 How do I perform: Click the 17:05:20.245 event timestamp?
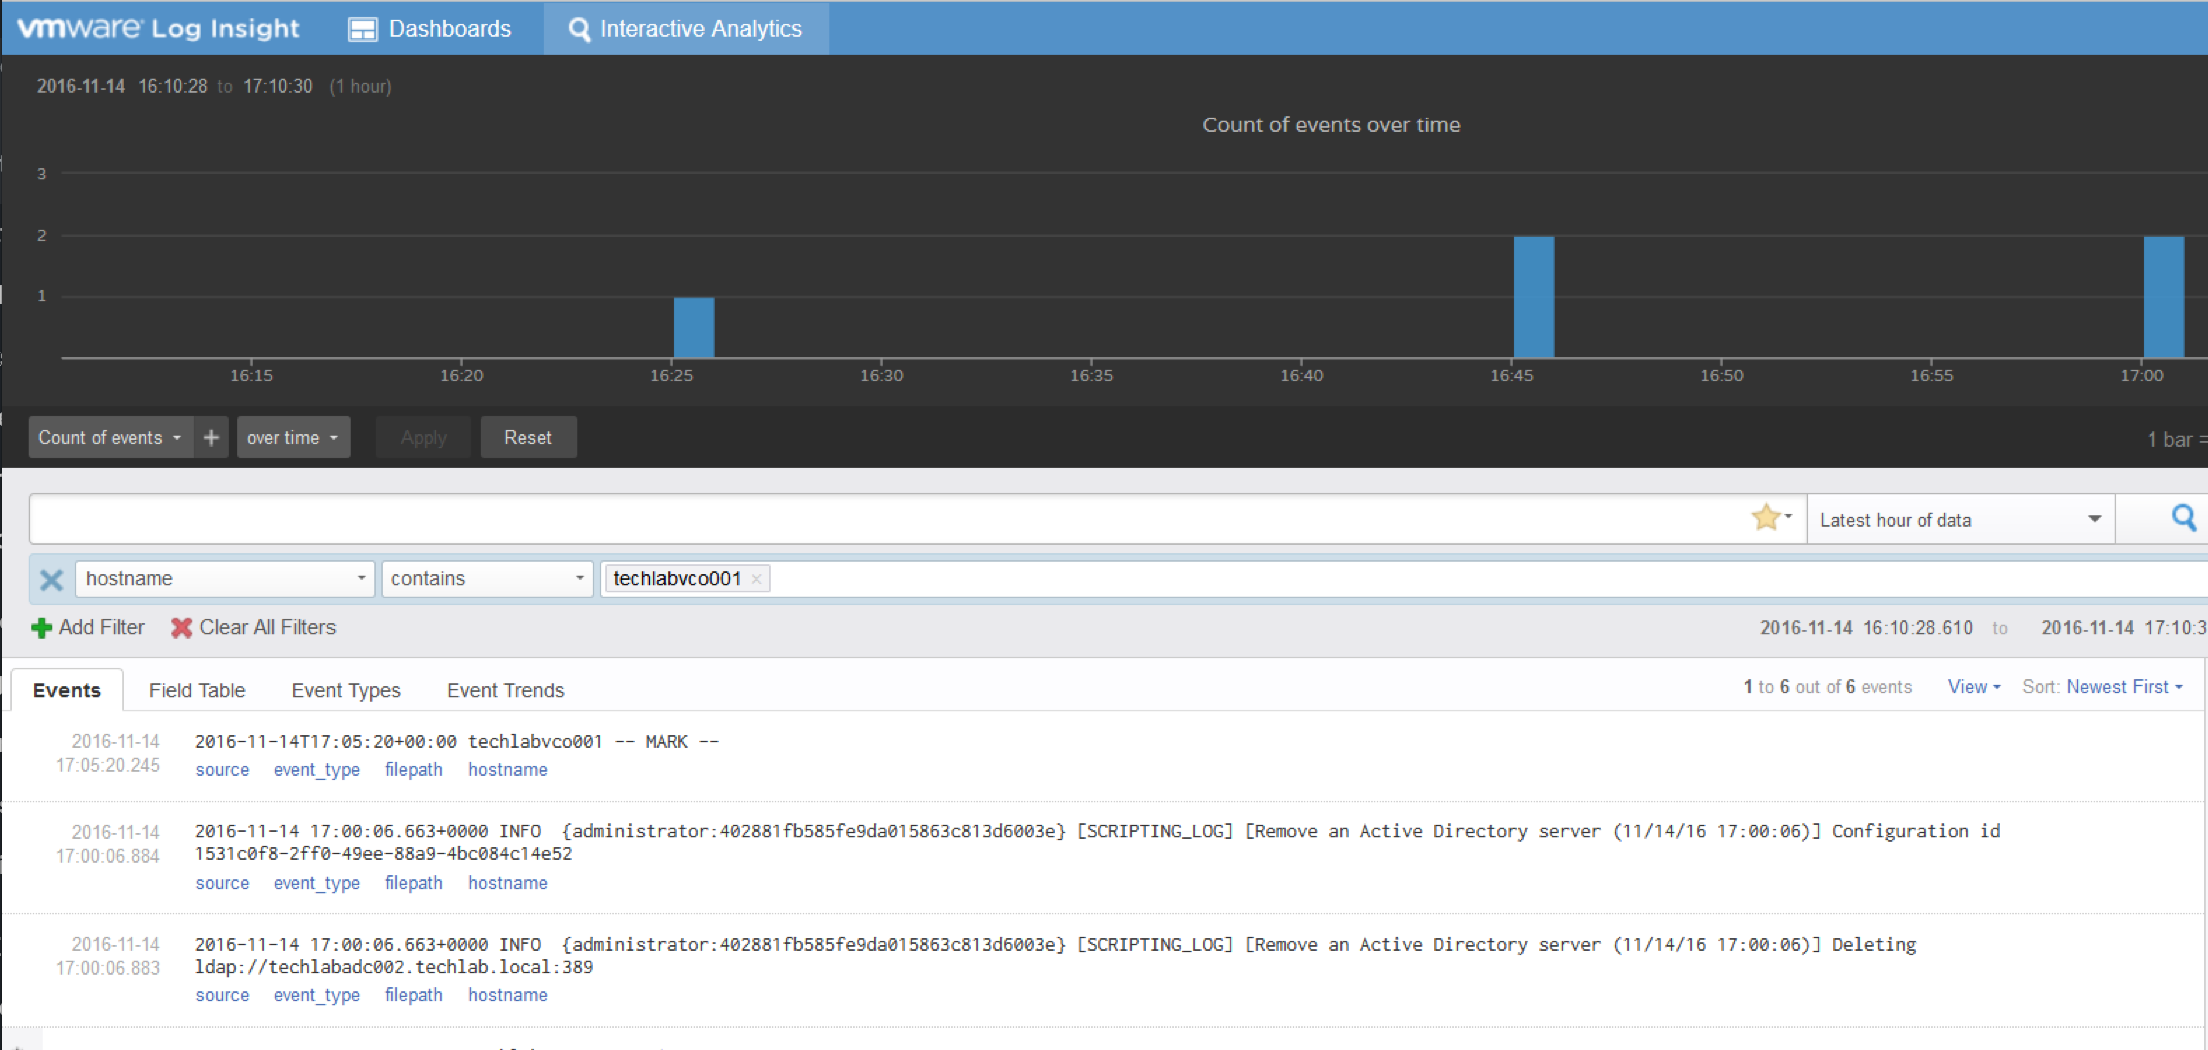point(108,753)
